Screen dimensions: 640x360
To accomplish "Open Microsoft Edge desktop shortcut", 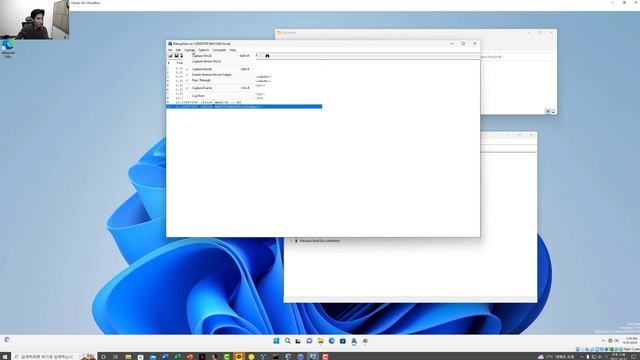I will (x=8, y=49).
